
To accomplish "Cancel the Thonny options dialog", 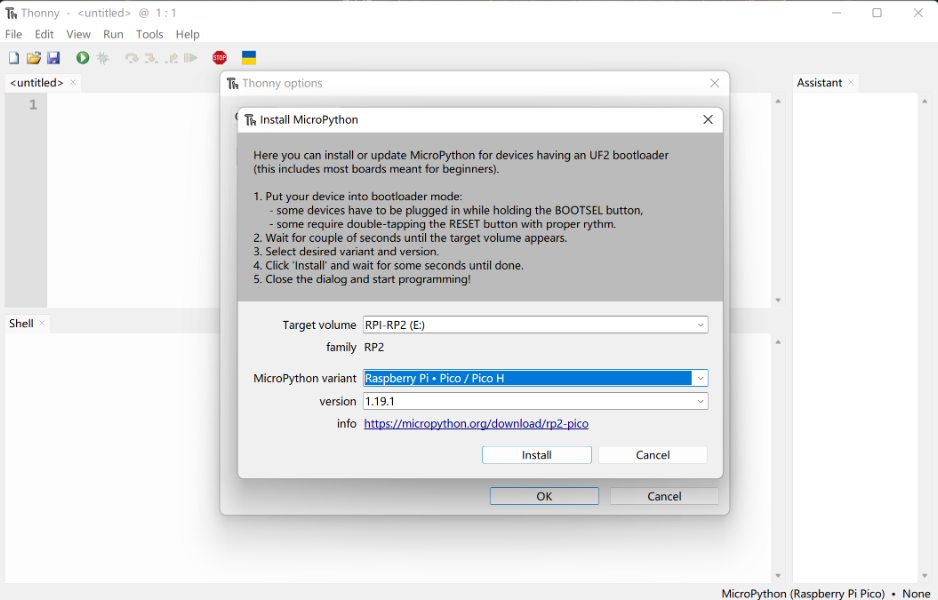I will point(664,496).
